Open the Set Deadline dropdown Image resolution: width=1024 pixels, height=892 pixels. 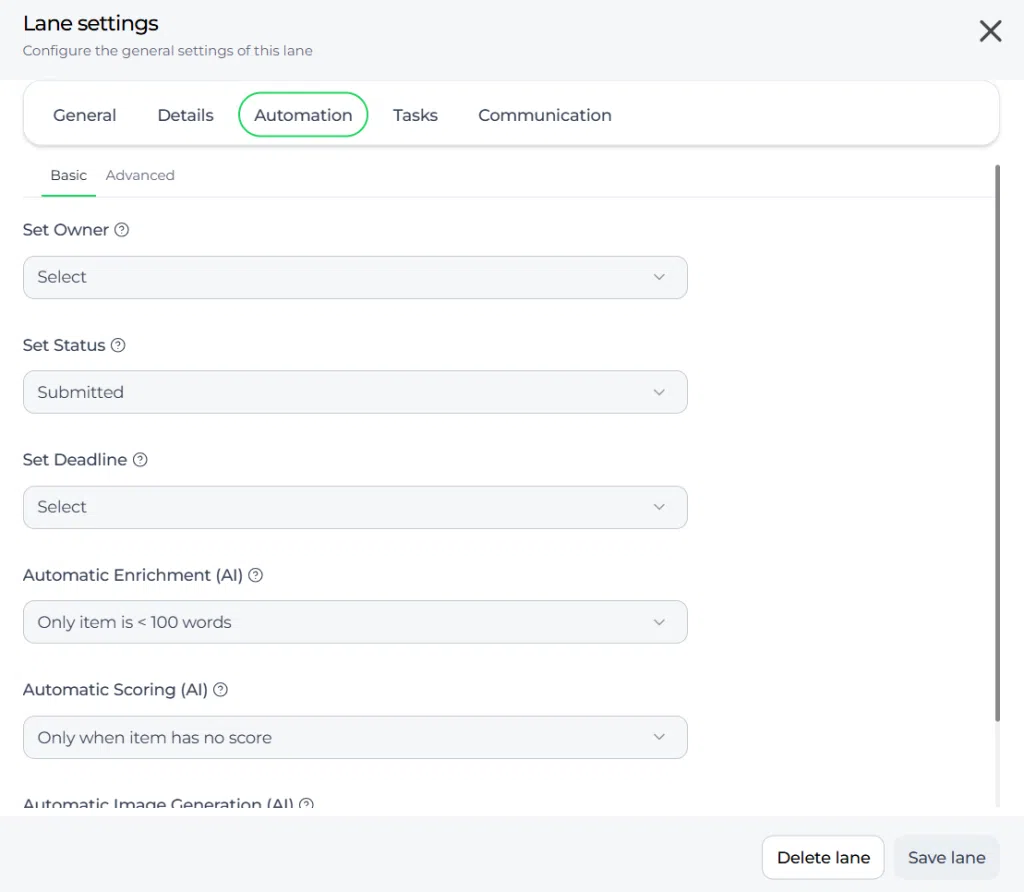pyautogui.click(x=355, y=507)
